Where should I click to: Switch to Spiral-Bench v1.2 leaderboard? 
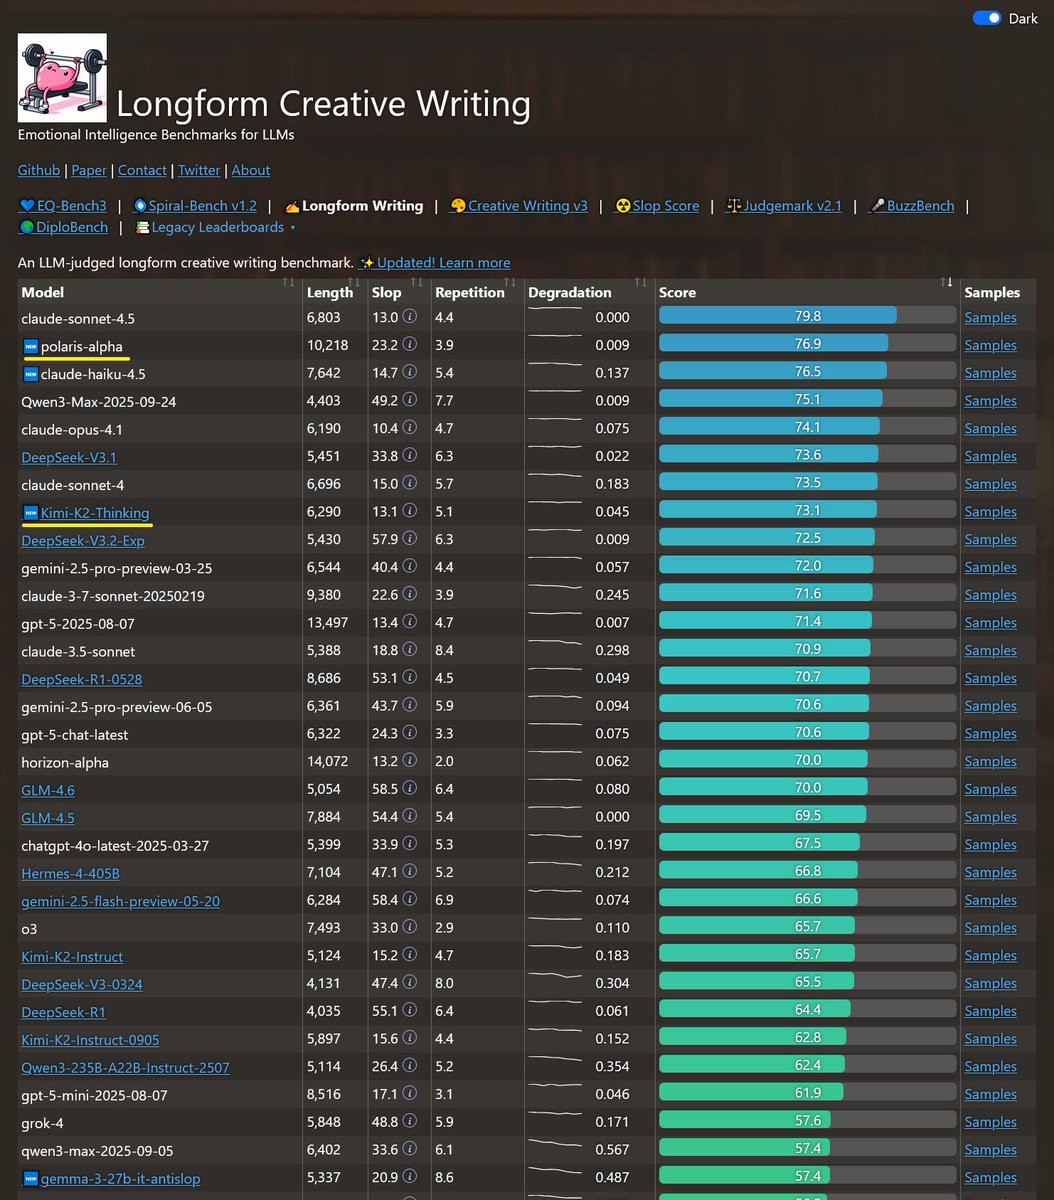[194, 206]
